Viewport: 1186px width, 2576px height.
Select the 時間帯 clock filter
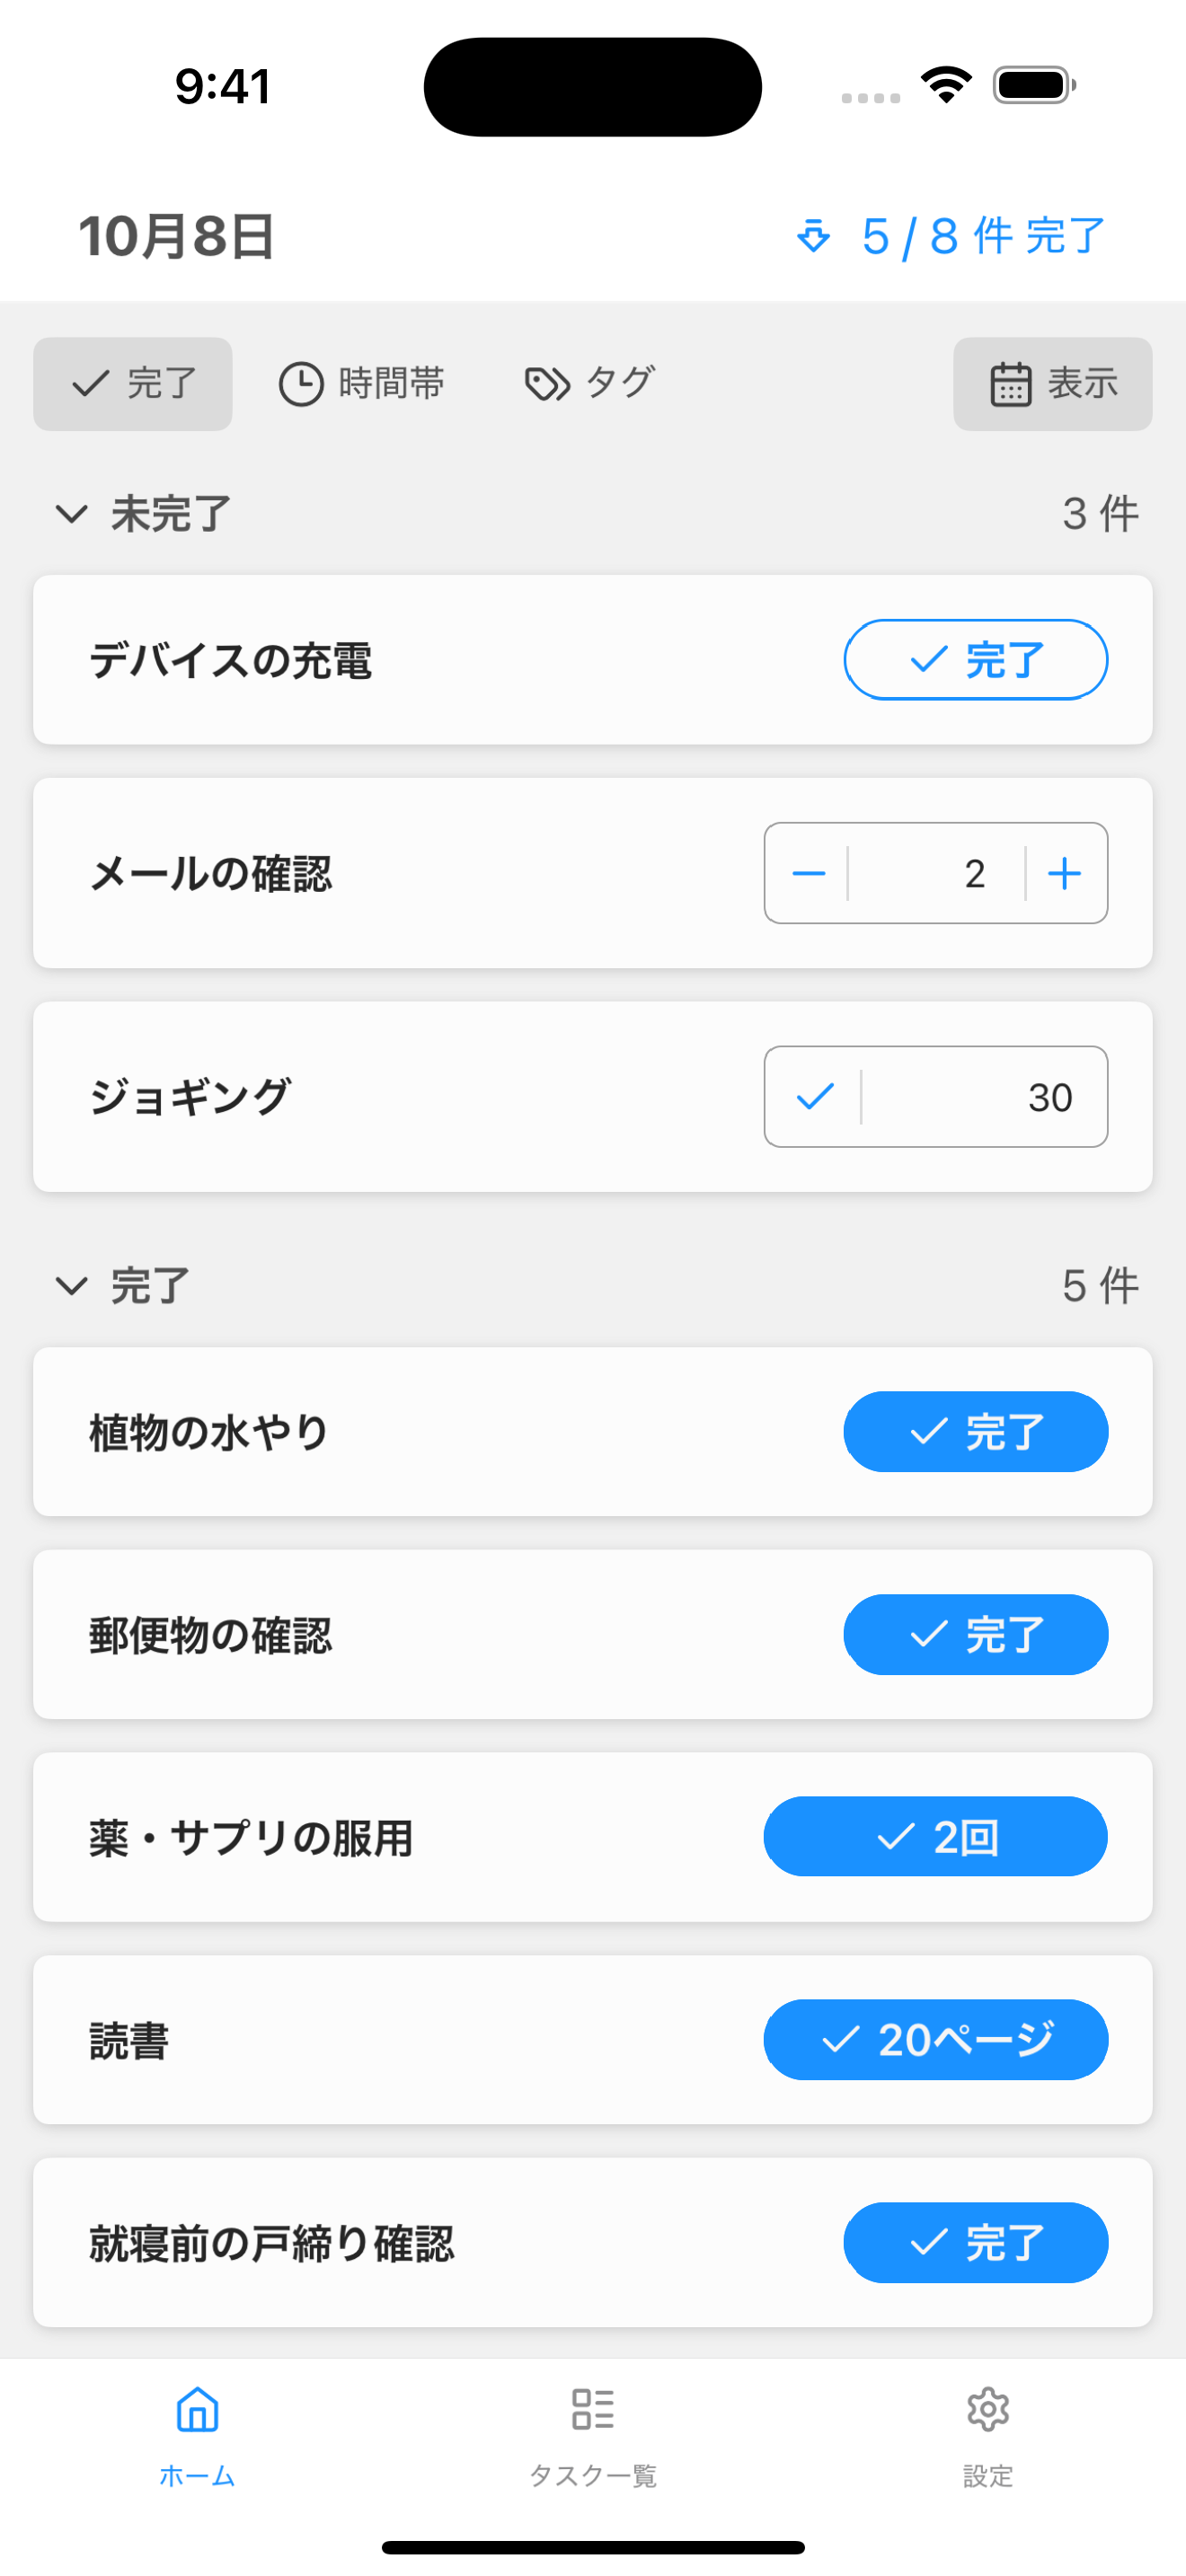pos(361,384)
